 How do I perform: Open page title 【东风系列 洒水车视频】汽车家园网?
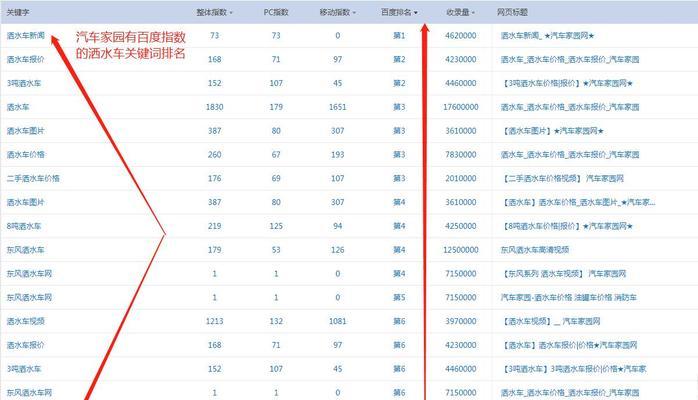pyautogui.click(x=564, y=274)
